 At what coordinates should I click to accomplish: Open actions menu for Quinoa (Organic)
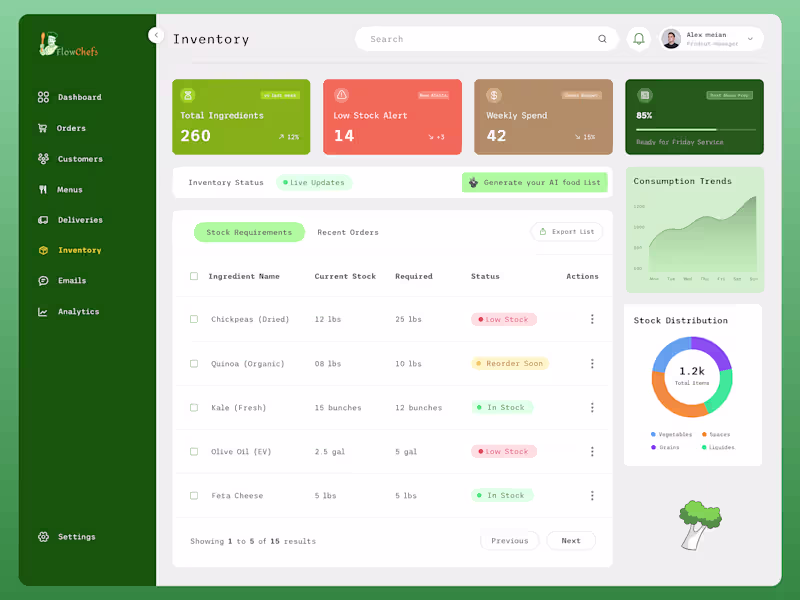[x=592, y=363]
